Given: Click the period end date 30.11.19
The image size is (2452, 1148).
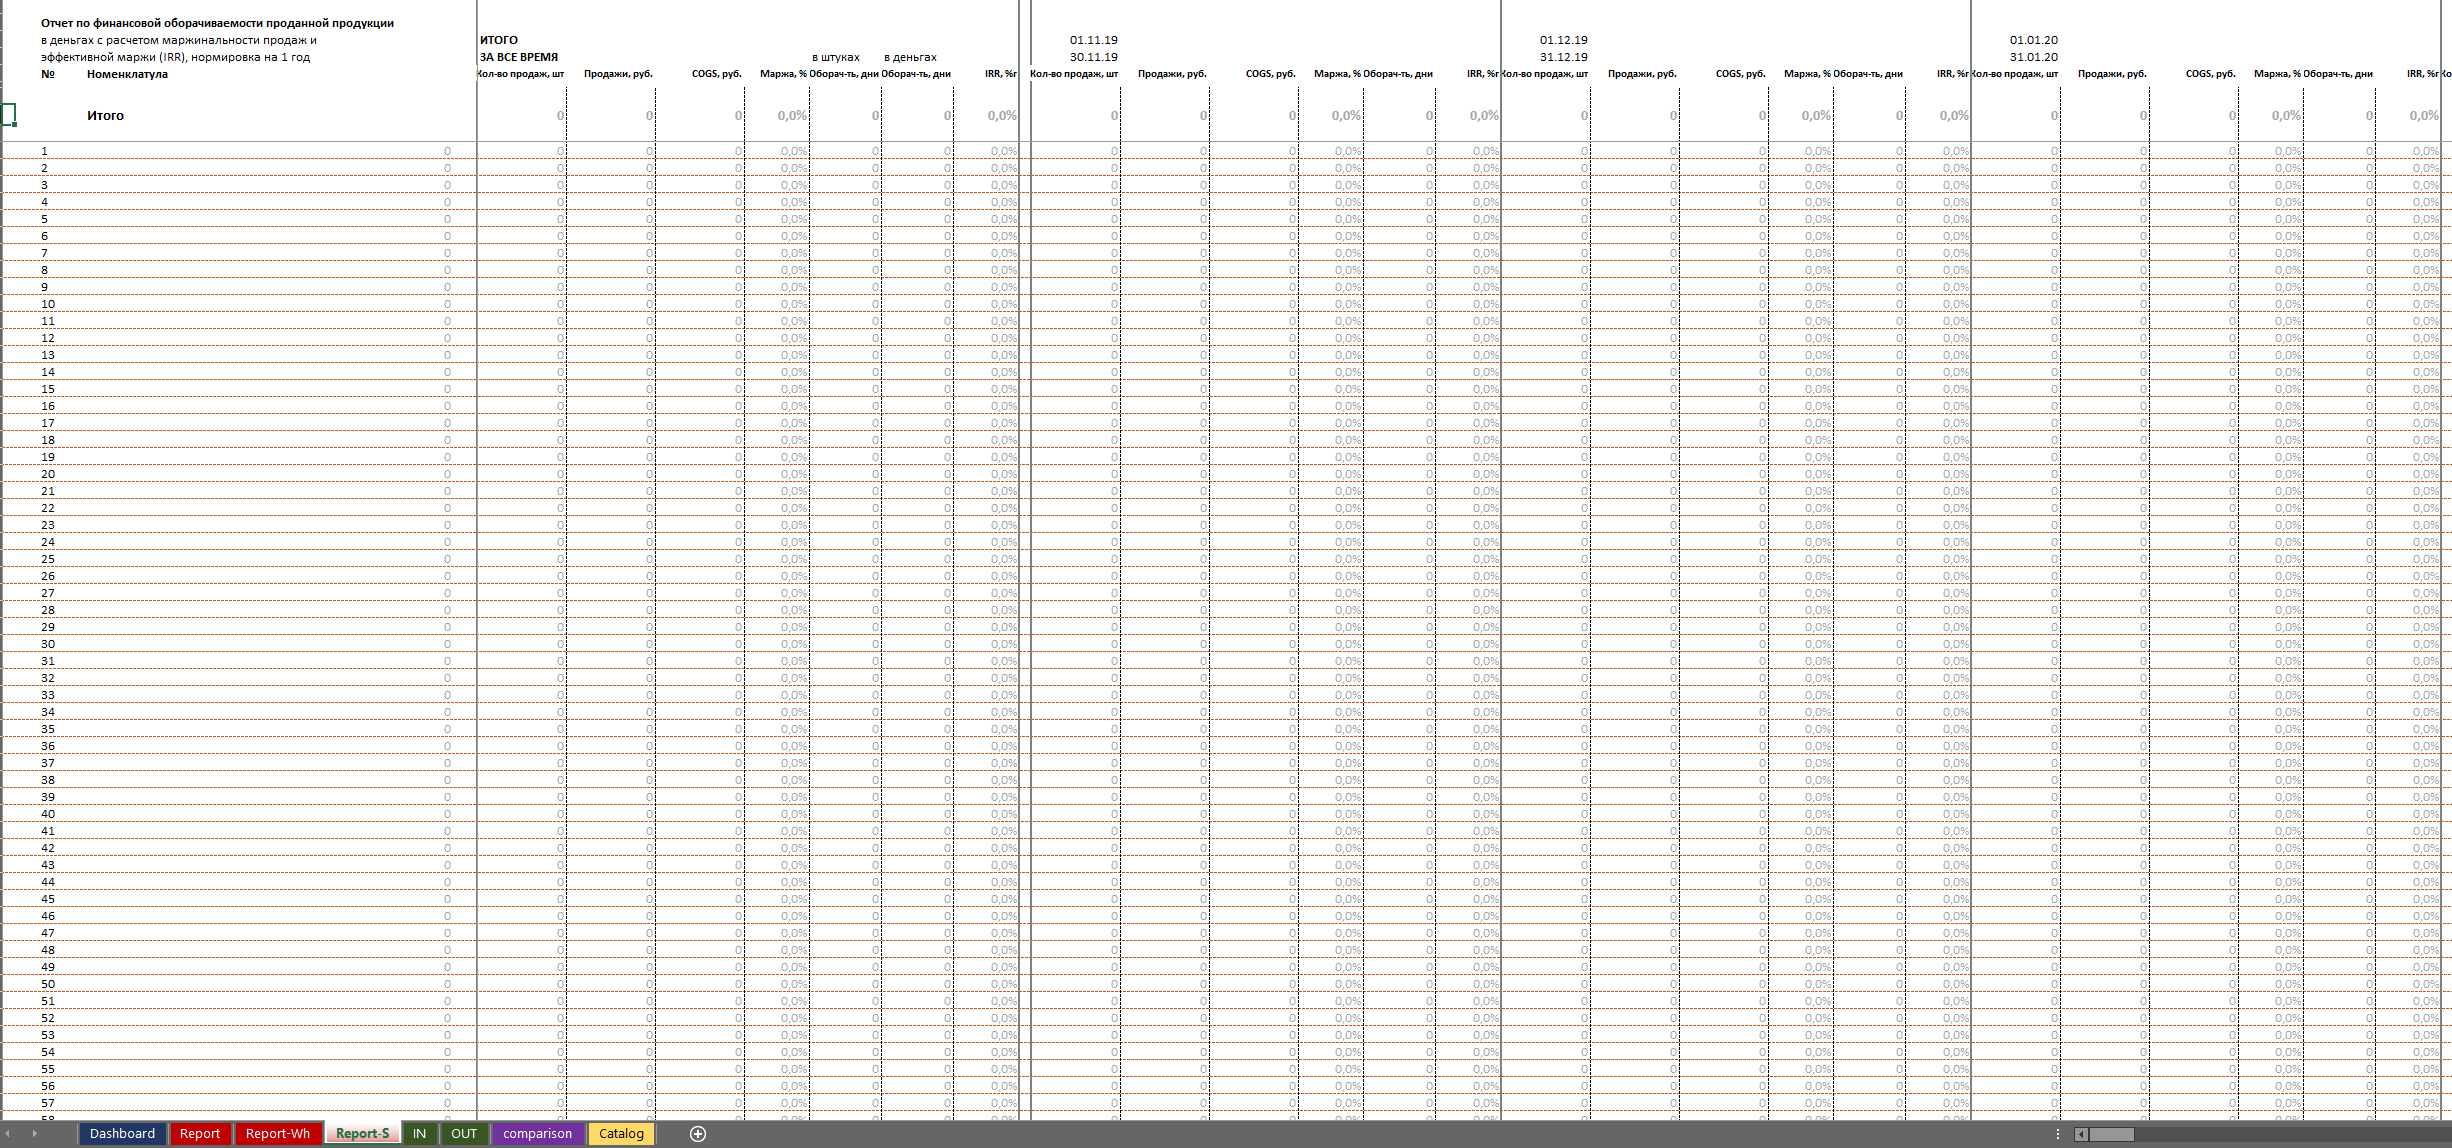Looking at the screenshot, I should [1094, 57].
